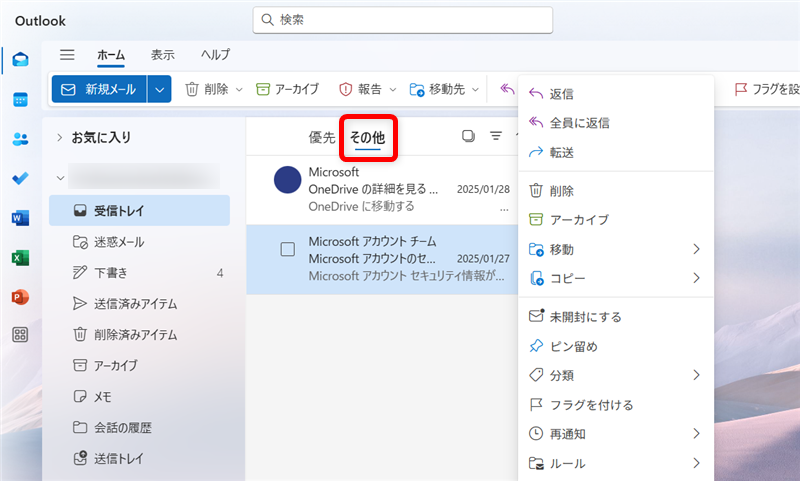Viewport: 800px width, 481px height.
Task: Click the アーカイブ button in the ribbon
Action: click(287, 89)
